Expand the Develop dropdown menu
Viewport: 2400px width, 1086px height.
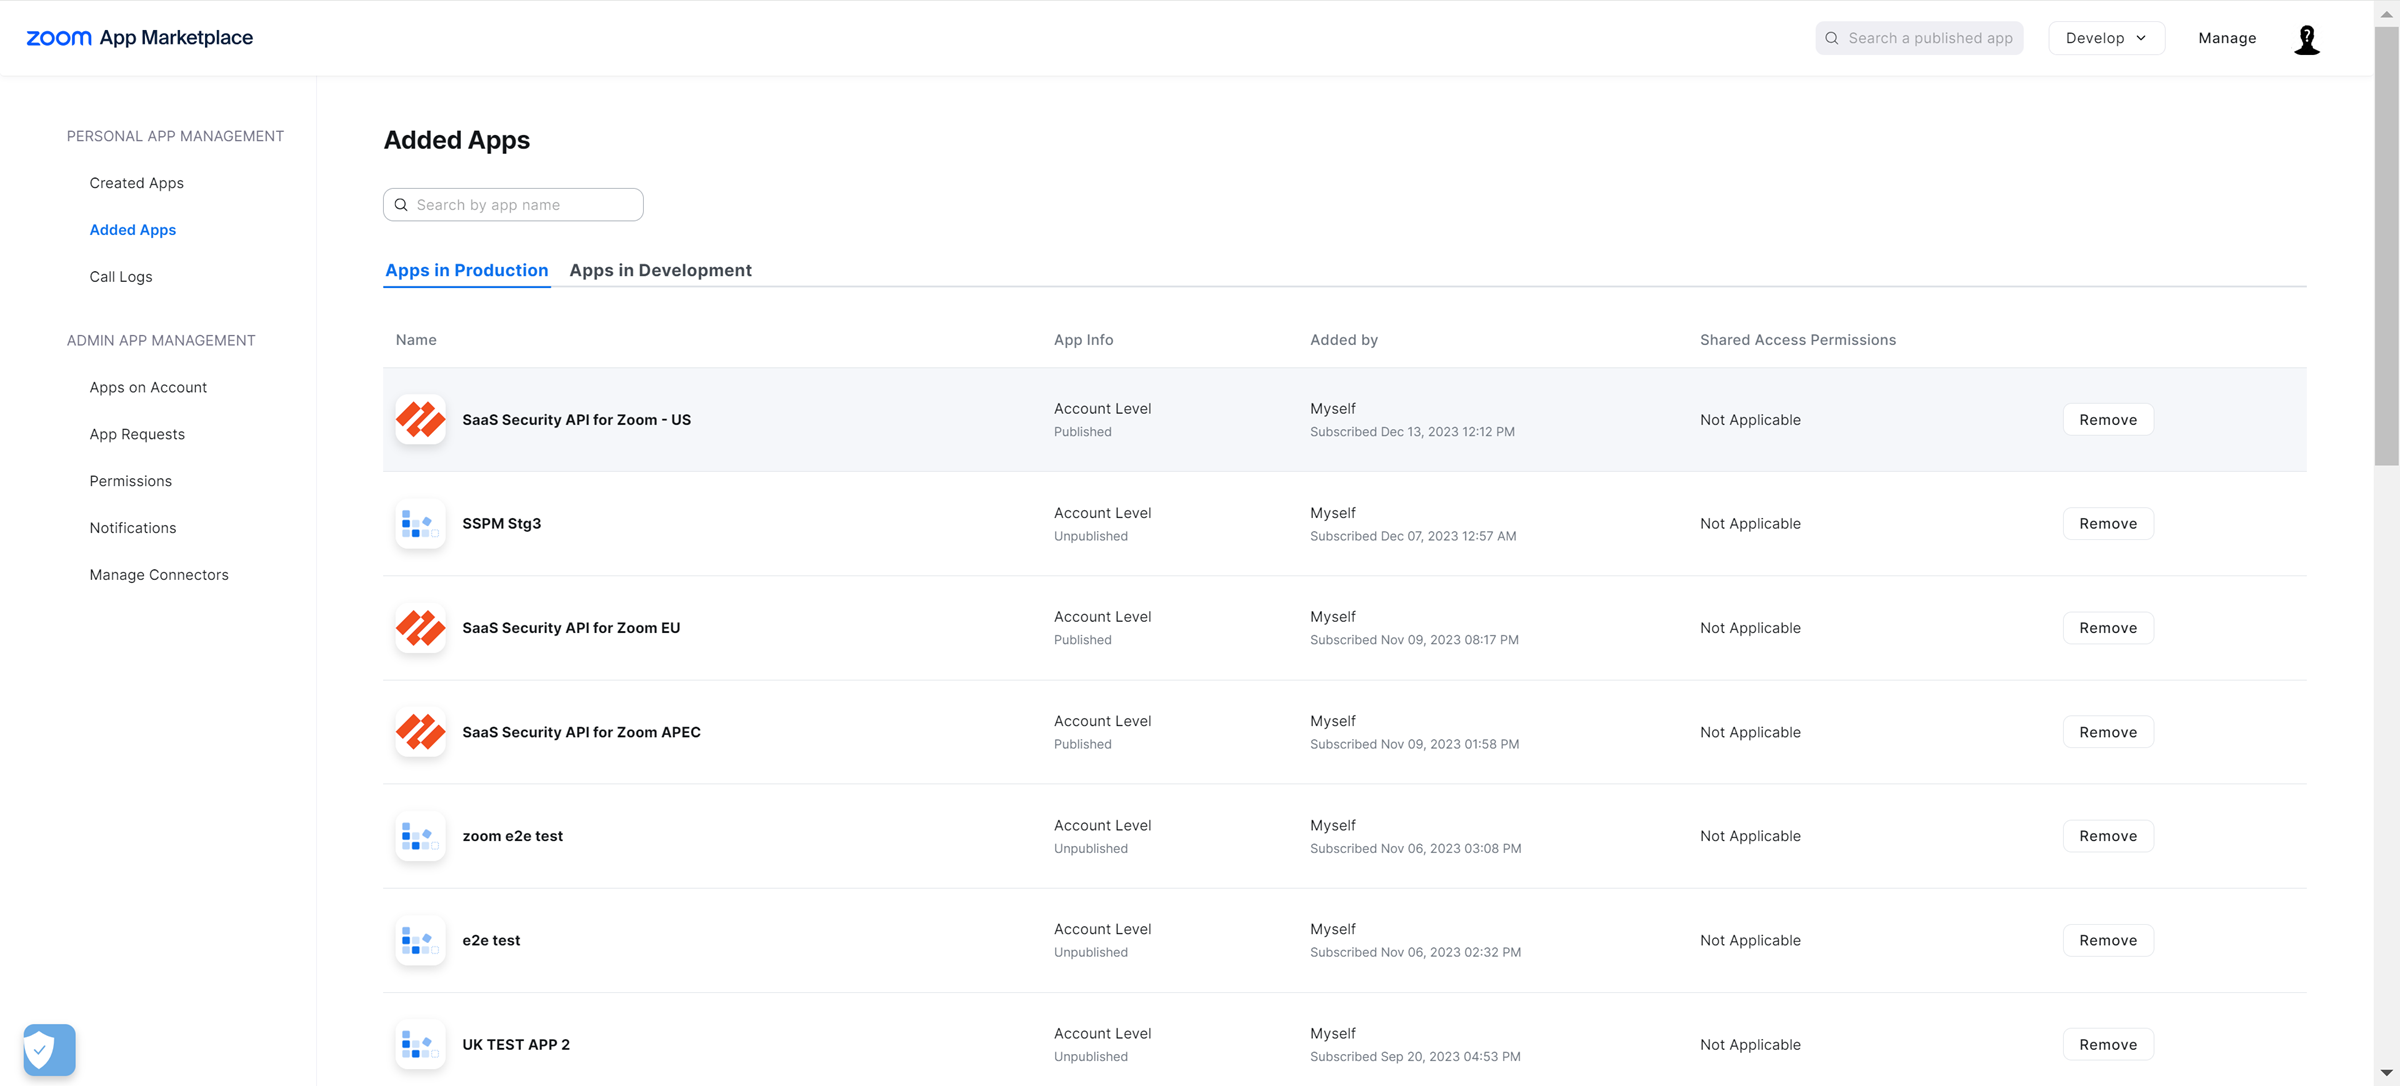(2106, 38)
